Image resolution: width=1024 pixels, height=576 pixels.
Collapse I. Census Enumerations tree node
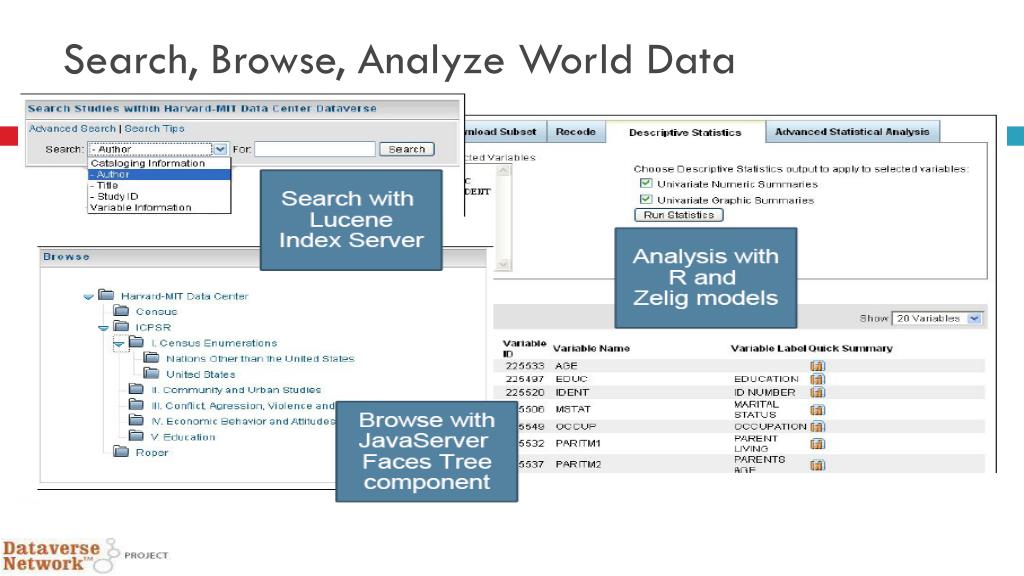[119, 344]
